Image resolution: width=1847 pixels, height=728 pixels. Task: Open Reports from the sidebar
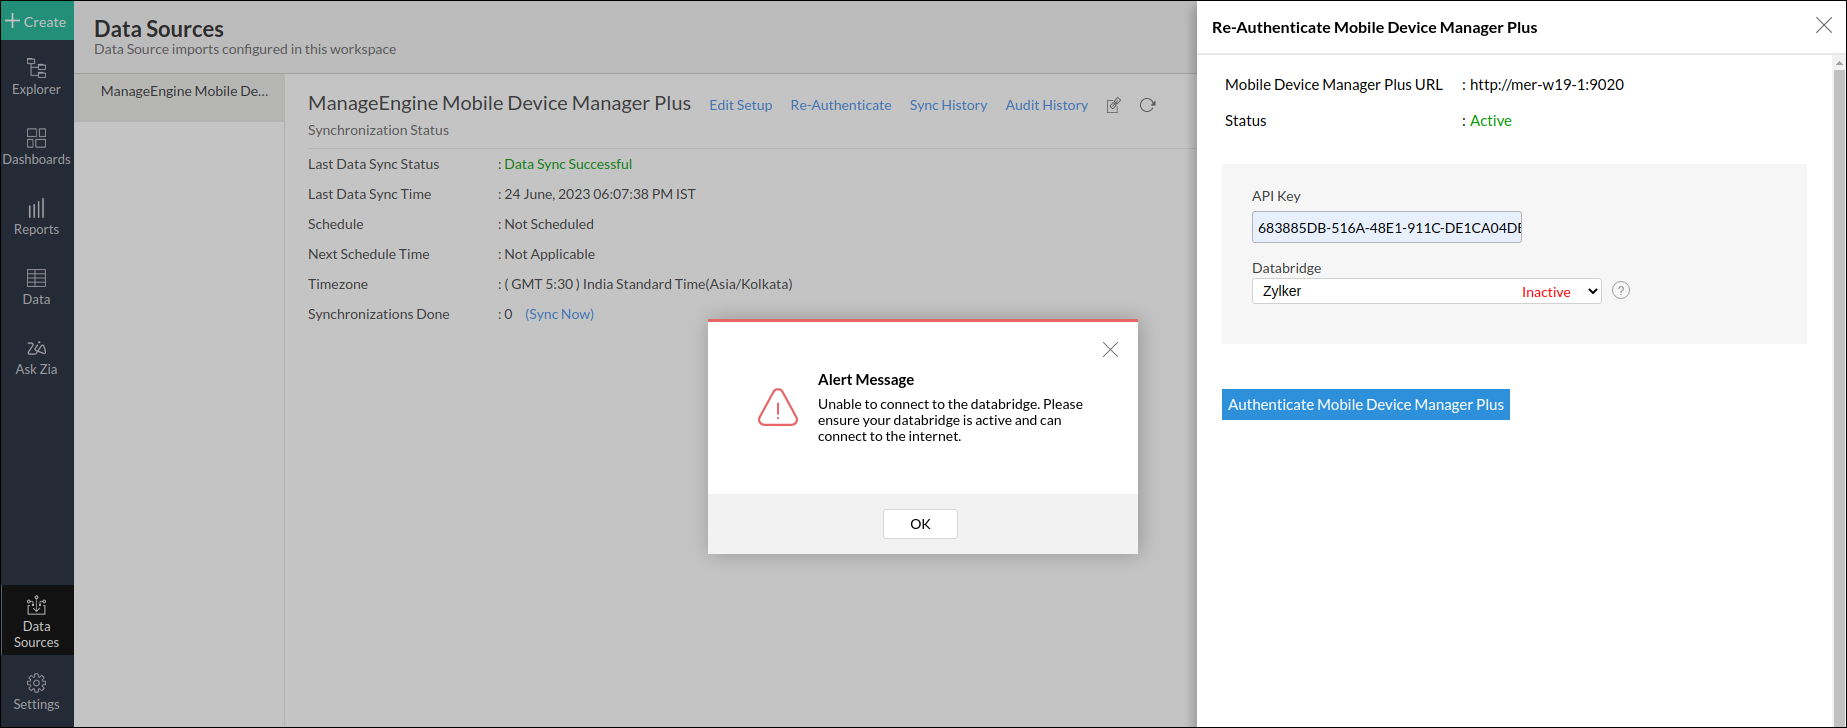click(x=36, y=217)
